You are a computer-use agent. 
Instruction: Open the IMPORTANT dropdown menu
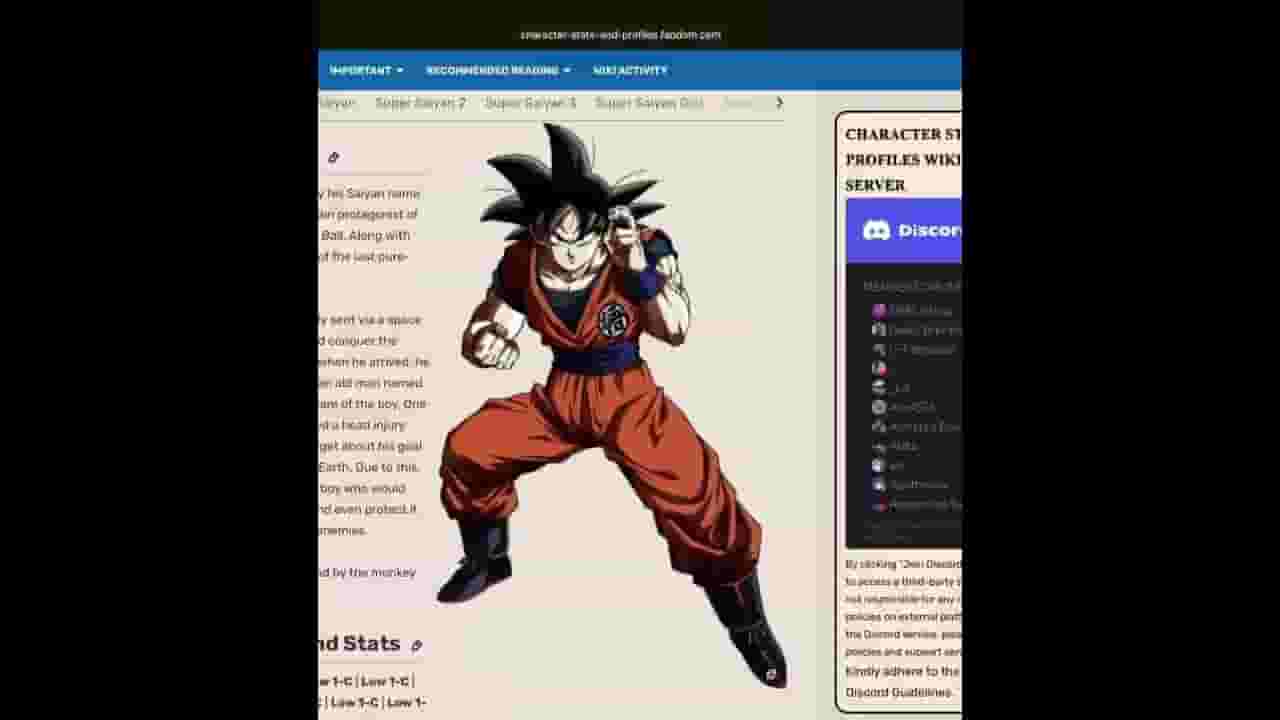(x=366, y=71)
